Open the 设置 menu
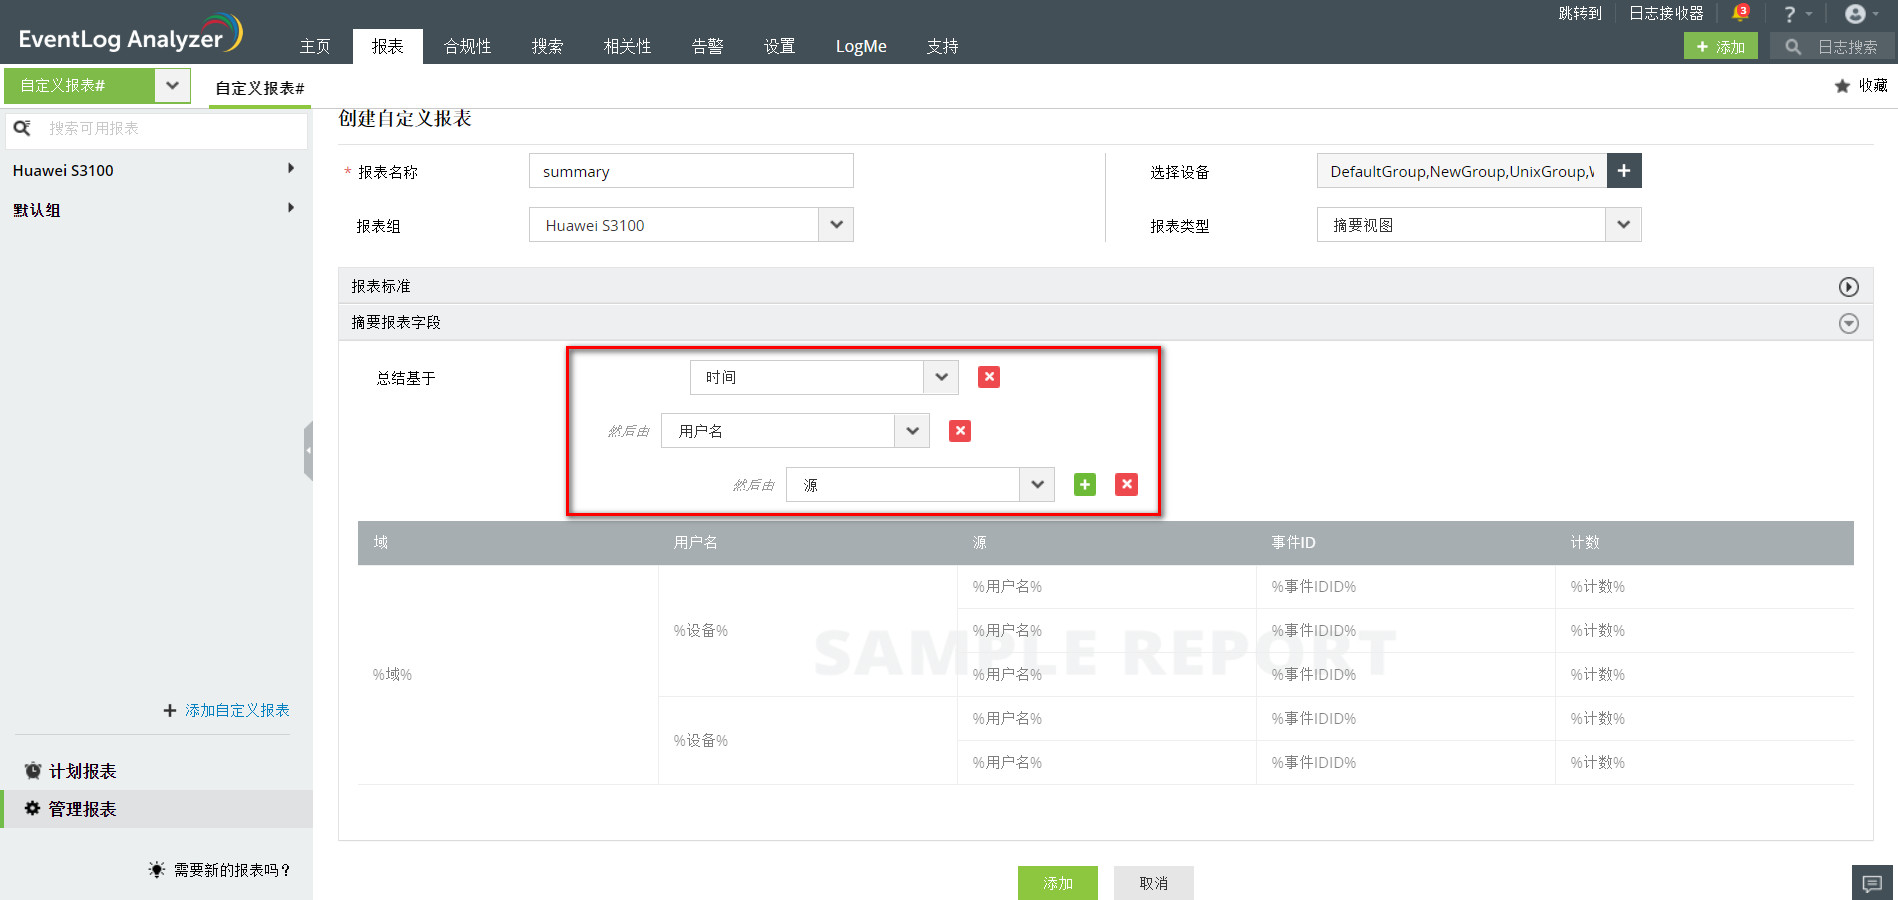This screenshot has height=900, width=1898. tap(779, 46)
